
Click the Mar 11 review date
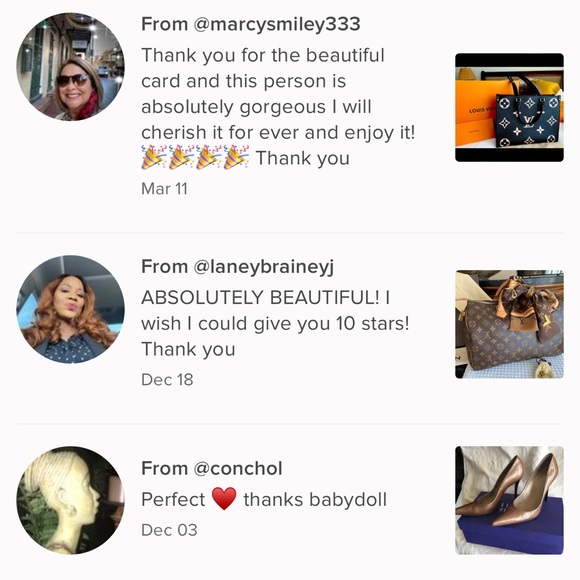coord(164,189)
